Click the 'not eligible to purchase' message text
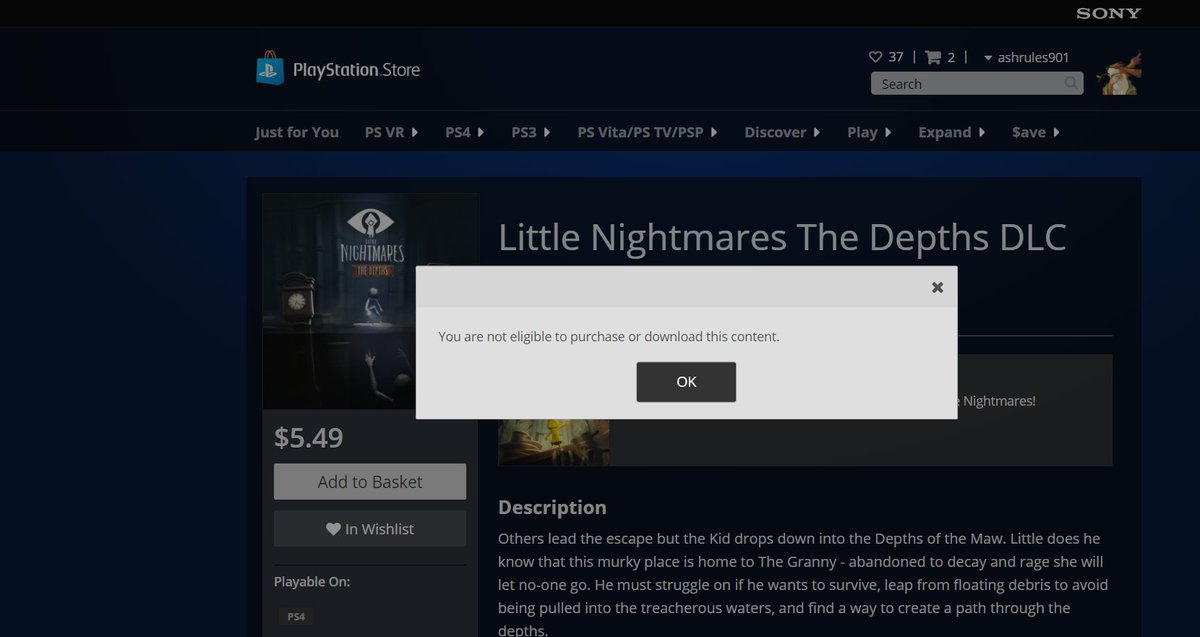Image resolution: width=1200 pixels, height=637 pixels. (x=608, y=336)
